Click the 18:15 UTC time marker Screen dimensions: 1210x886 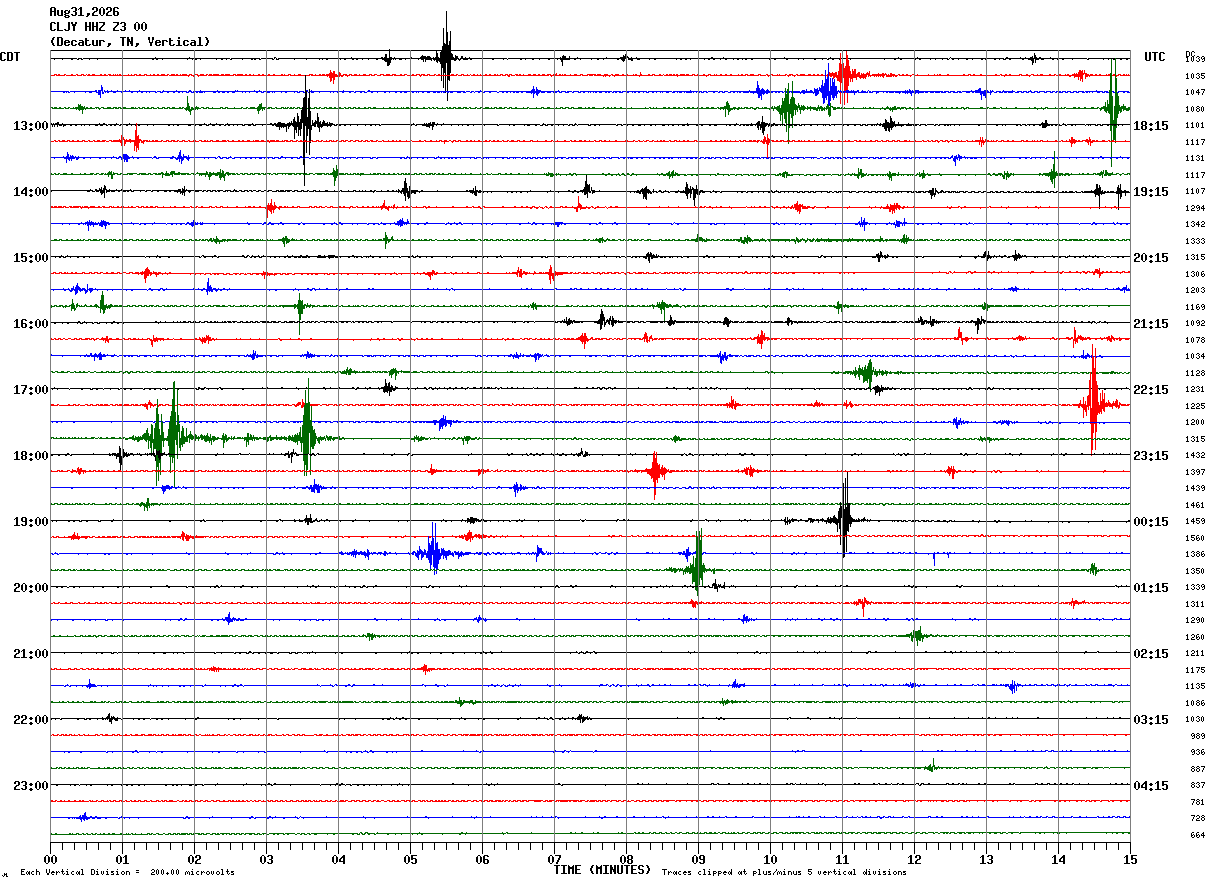click(1151, 126)
